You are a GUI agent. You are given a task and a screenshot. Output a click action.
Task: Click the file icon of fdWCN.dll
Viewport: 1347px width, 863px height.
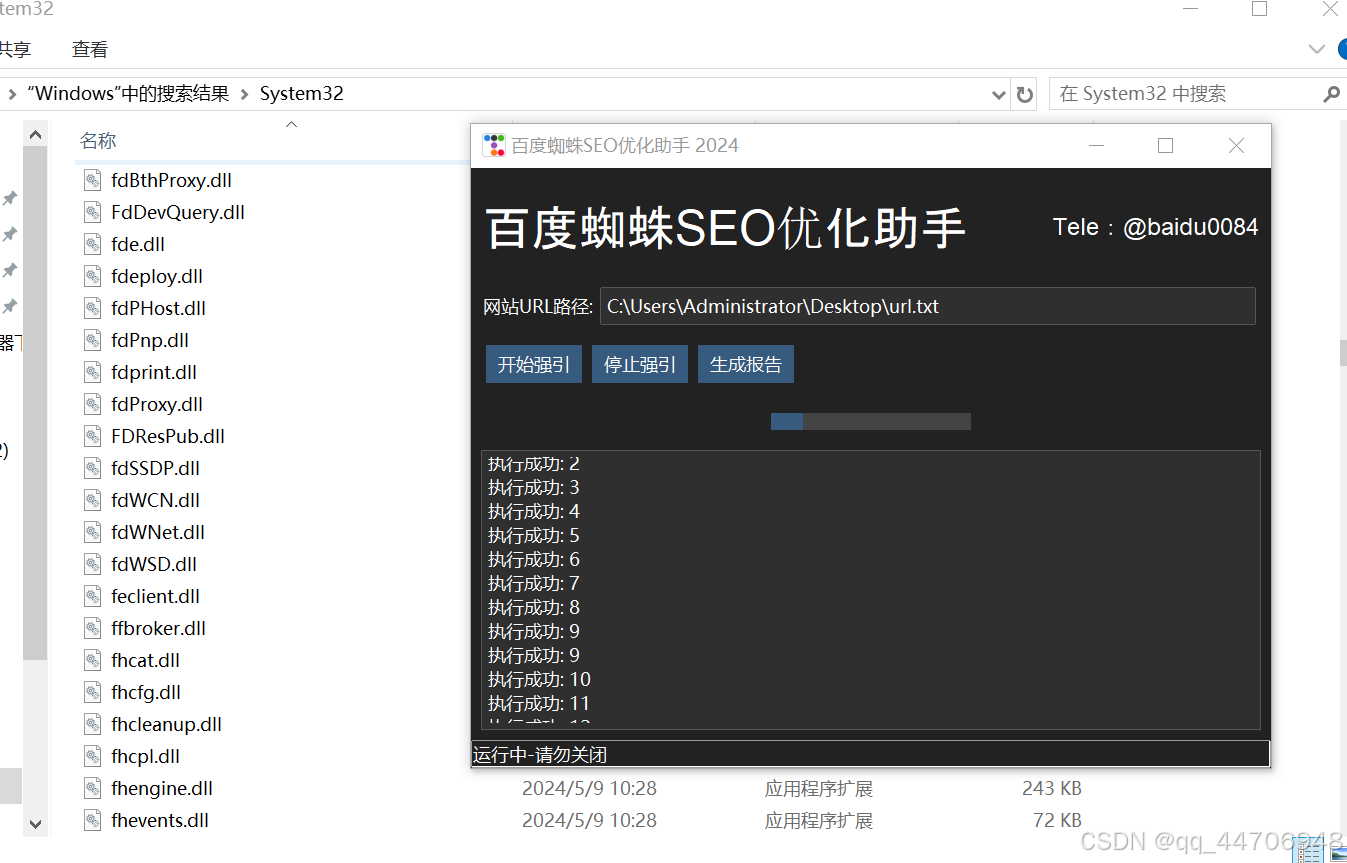(93, 501)
